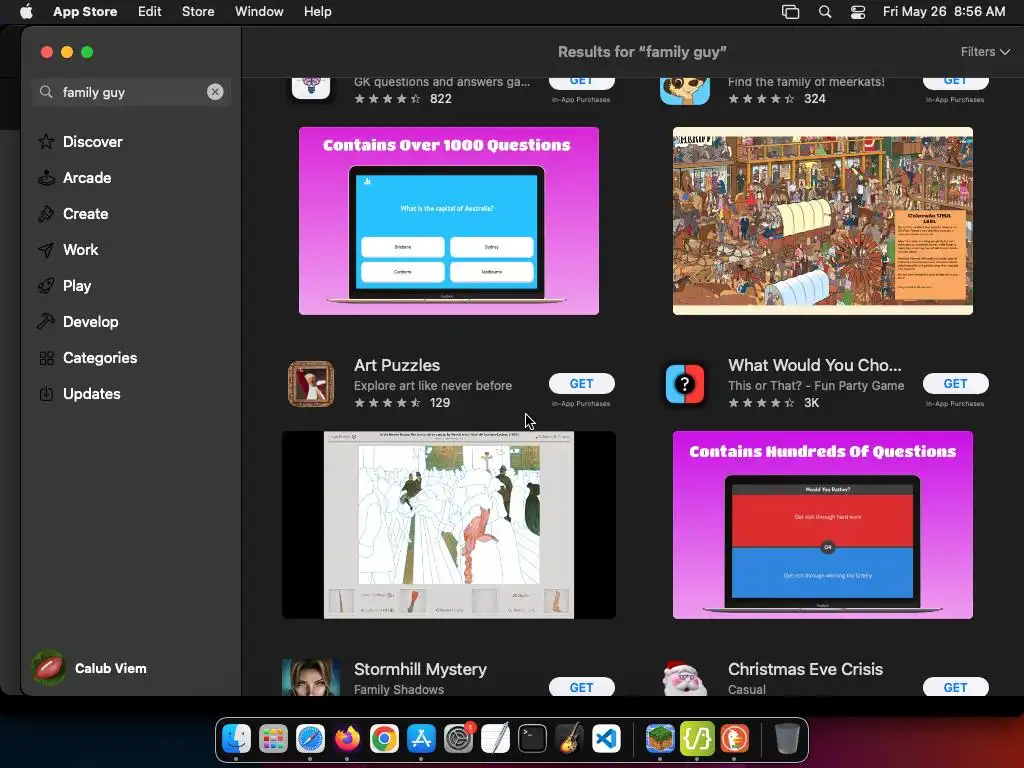This screenshot has height=768, width=1024.
Task: Open TextEdit from the Dock
Action: (495, 739)
